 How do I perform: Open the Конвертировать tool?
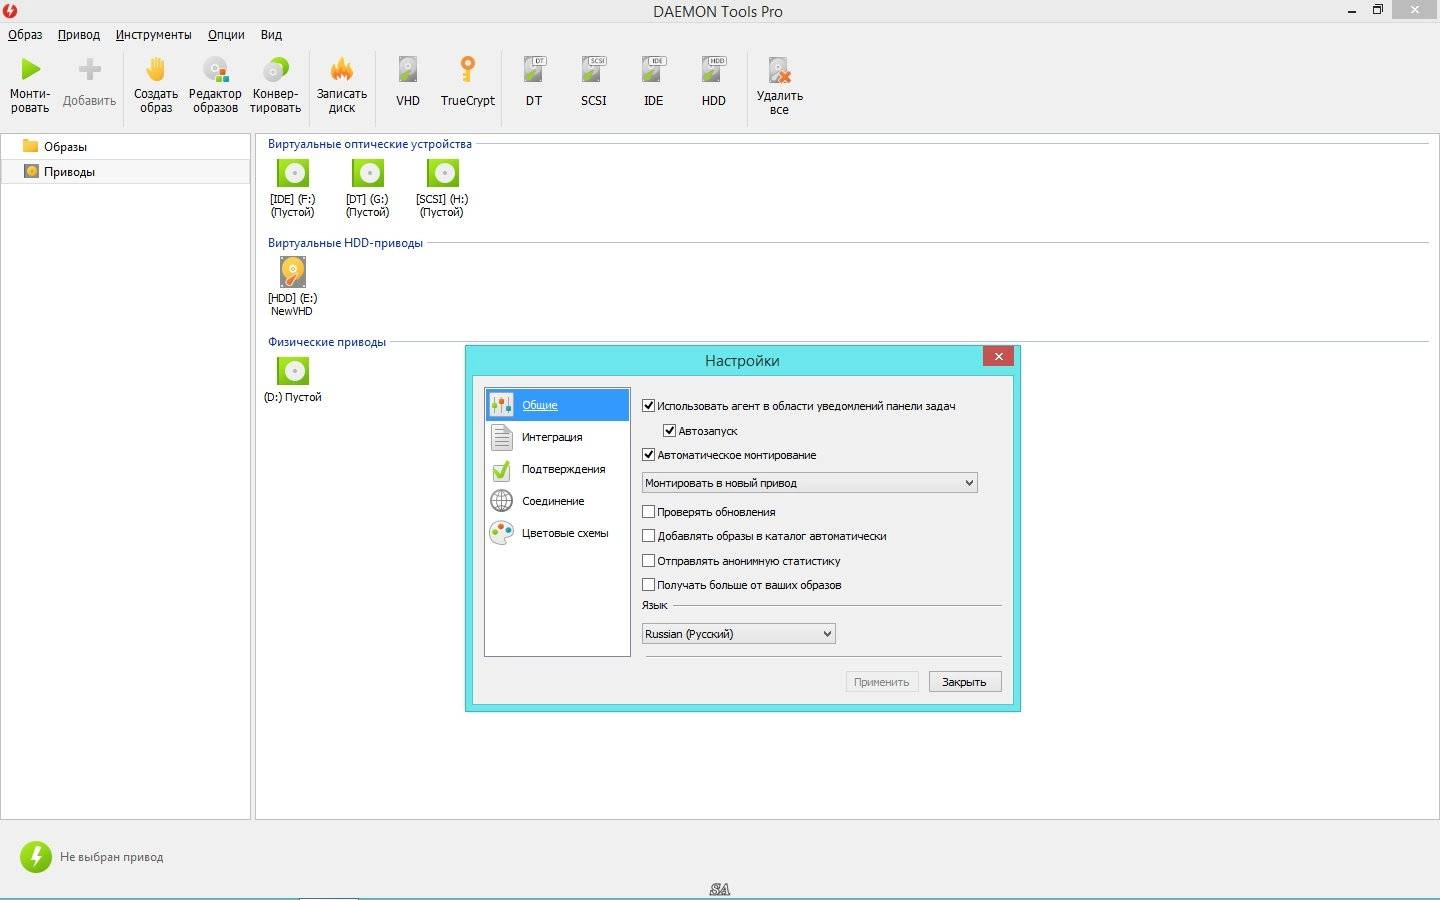275,85
